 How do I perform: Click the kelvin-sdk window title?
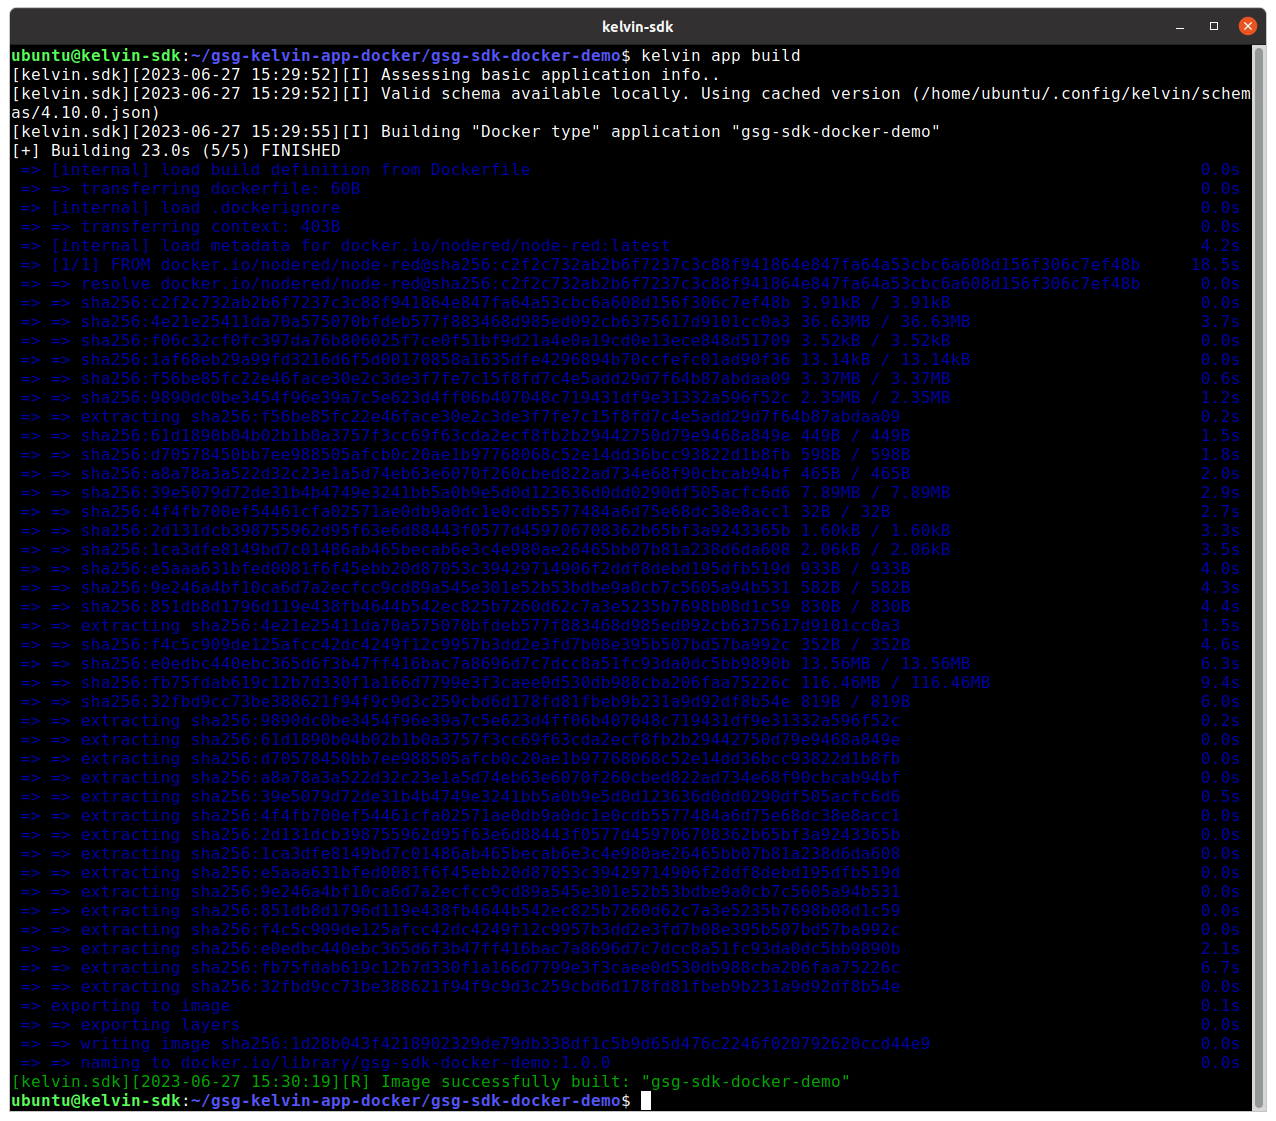click(x=637, y=26)
